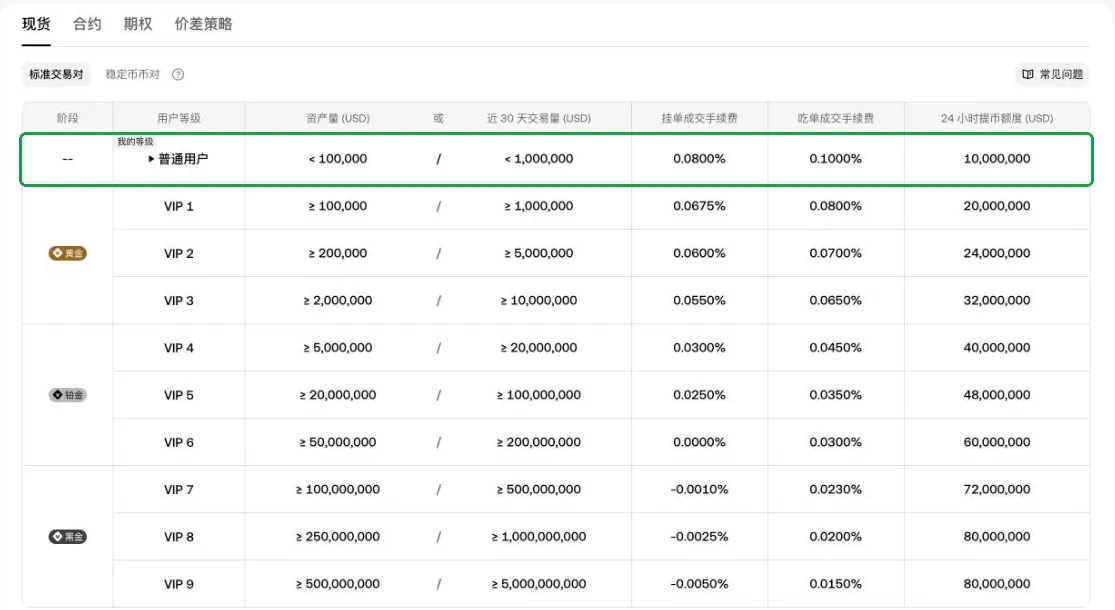This screenshot has height=610, width=1115.
Task: Click asset value ≥ 50,000,000
Action: click(338, 442)
